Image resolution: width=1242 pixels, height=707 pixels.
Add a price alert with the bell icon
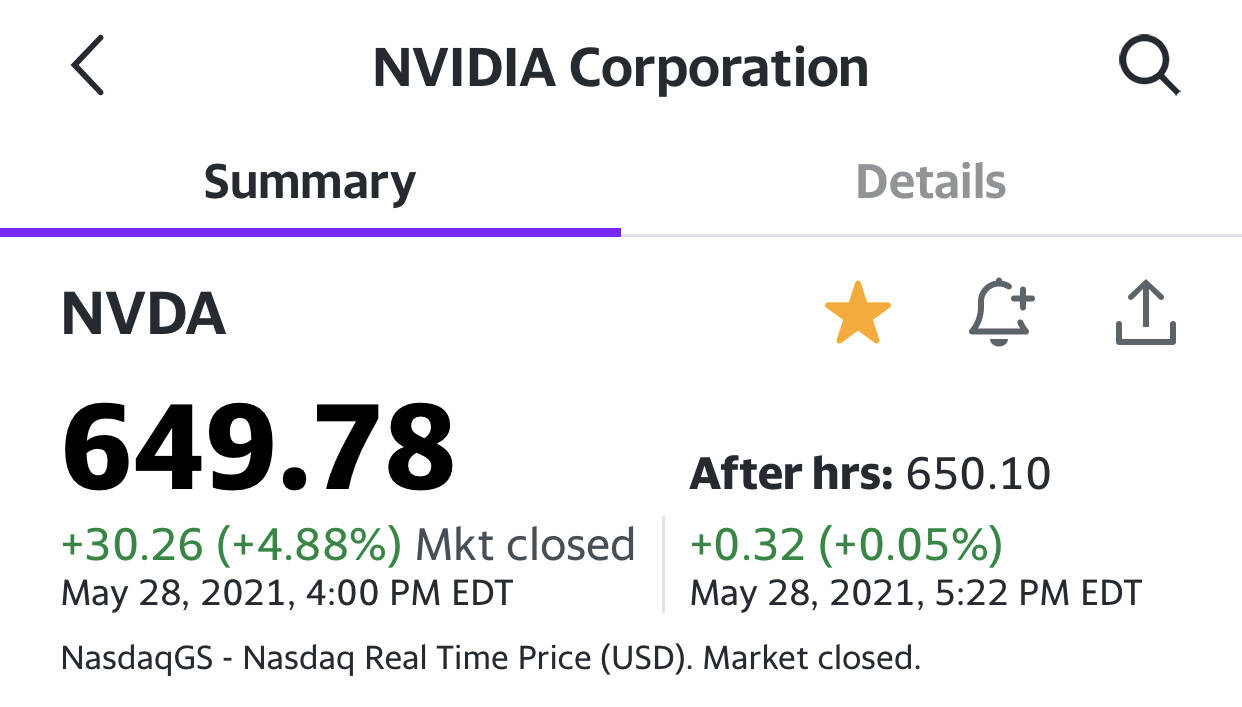click(x=1001, y=313)
